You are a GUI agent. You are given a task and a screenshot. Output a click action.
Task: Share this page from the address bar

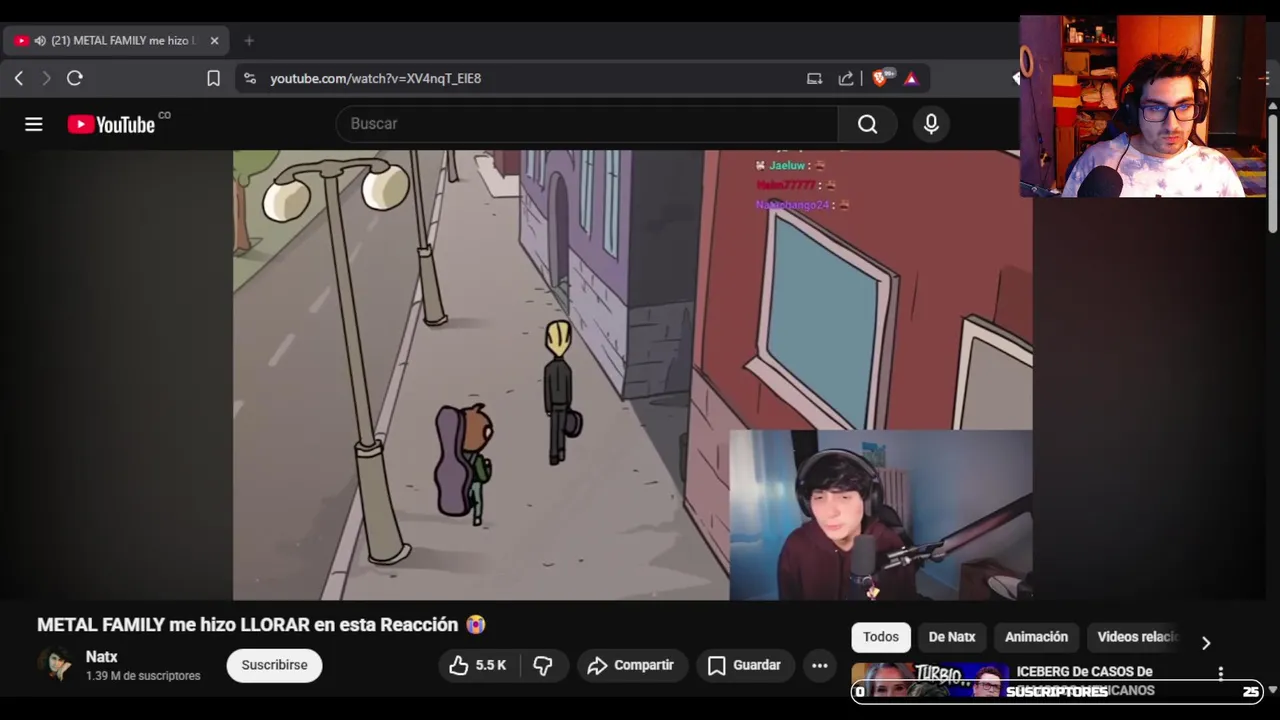[846, 78]
